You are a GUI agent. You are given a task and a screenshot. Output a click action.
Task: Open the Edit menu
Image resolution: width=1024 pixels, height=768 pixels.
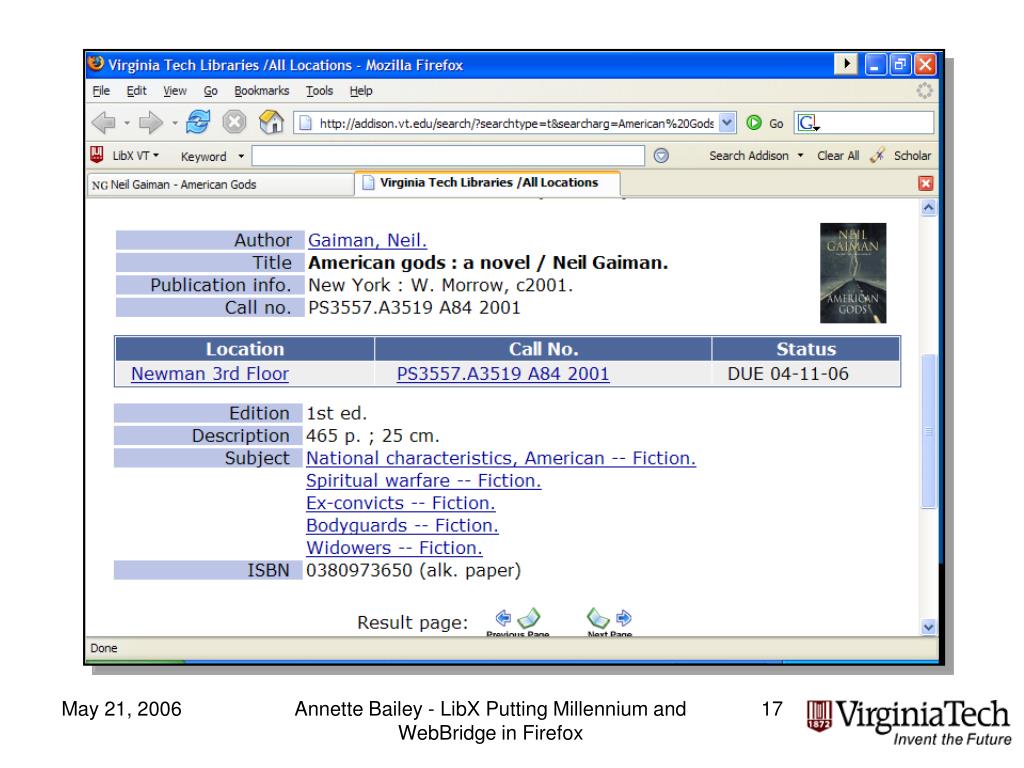coord(136,91)
